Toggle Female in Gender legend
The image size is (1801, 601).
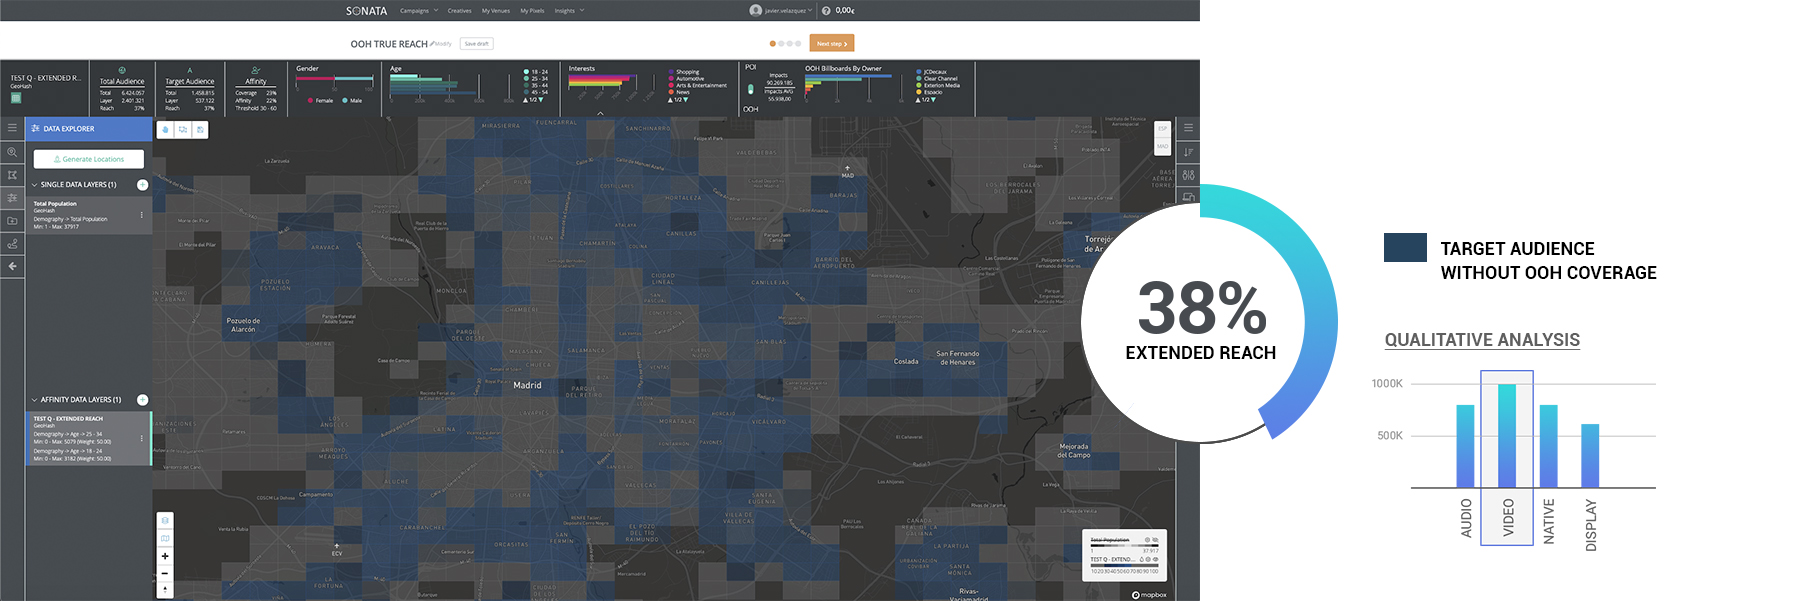point(321,101)
